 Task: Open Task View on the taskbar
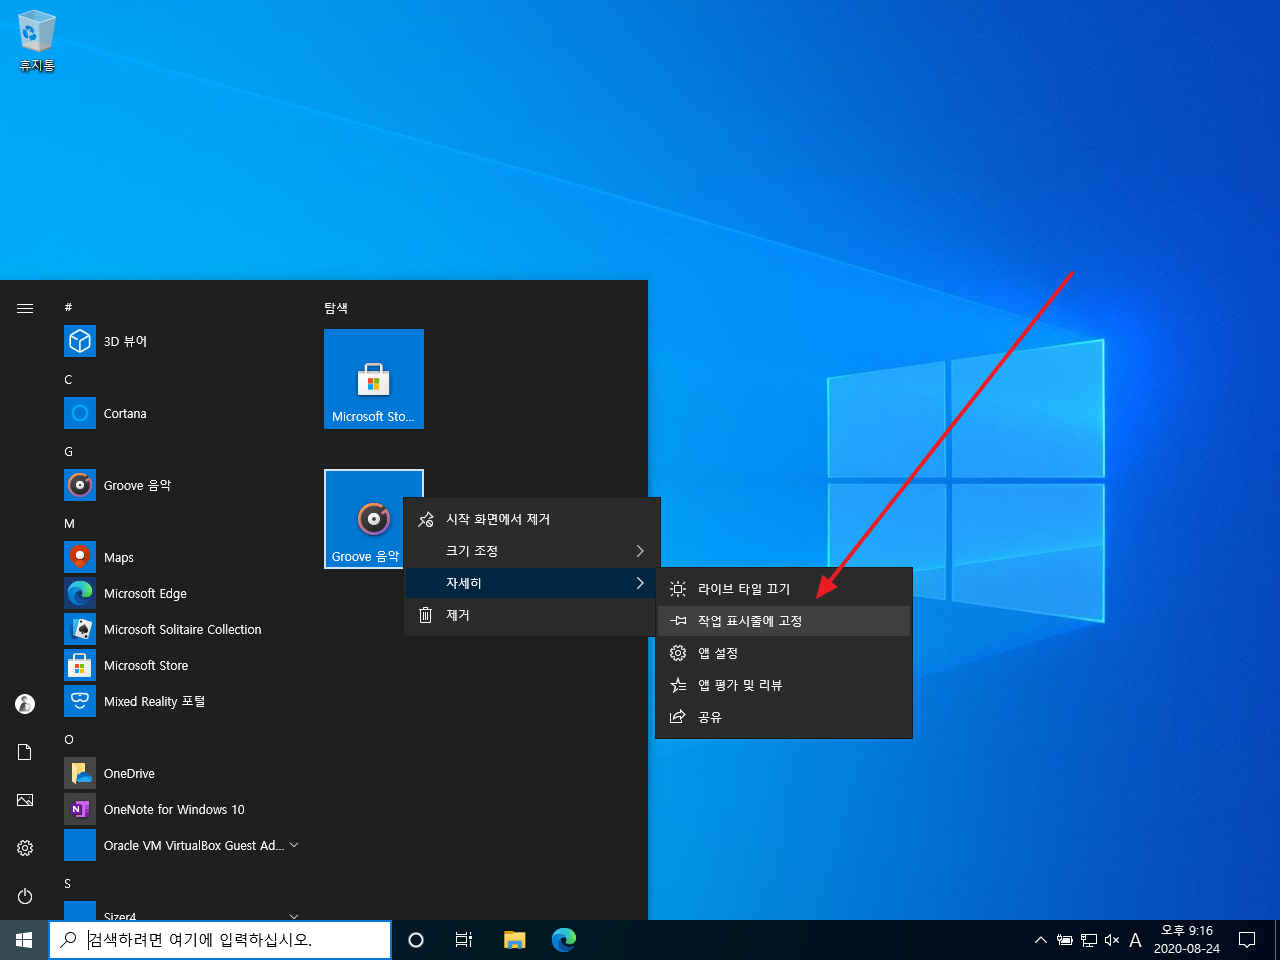click(x=464, y=940)
